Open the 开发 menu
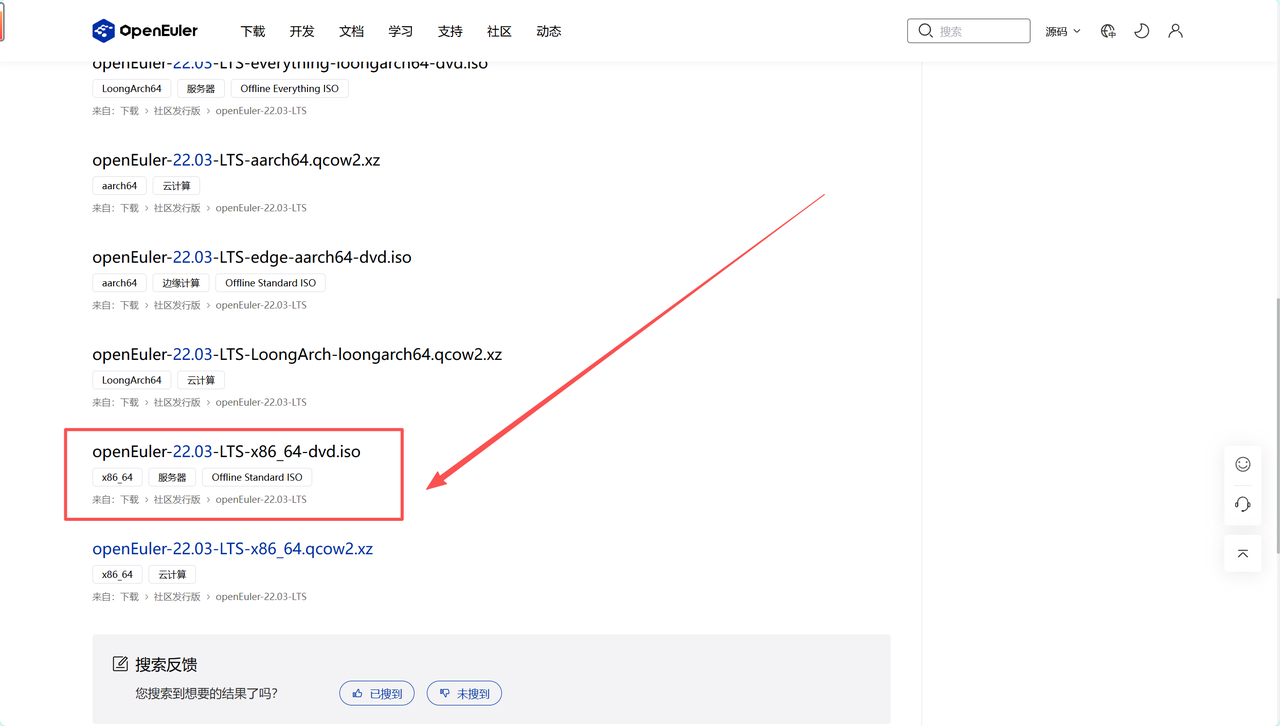Image resolution: width=1280 pixels, height=726 pixels. [302, 31]
